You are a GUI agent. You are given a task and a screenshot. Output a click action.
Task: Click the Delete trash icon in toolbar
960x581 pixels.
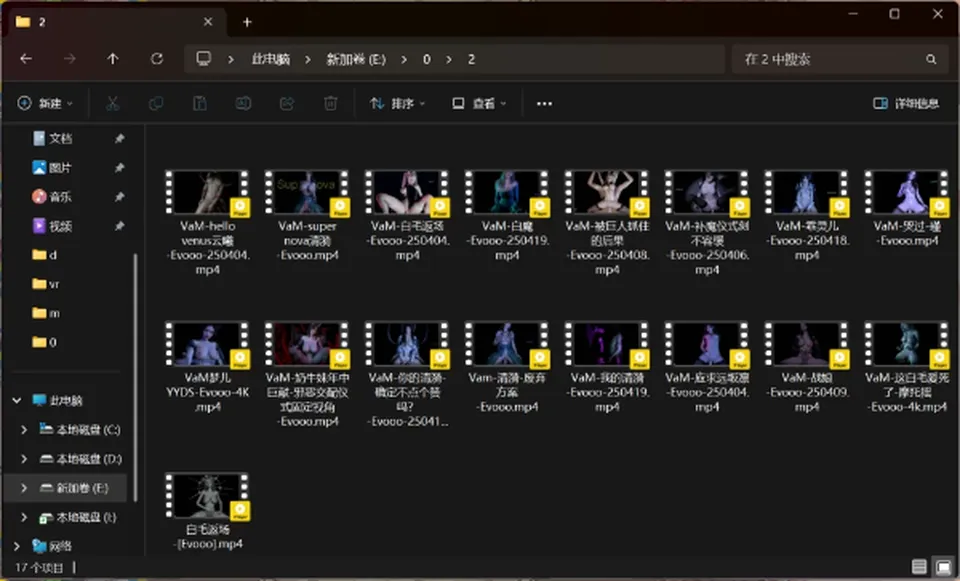pyautogui.click(x=331, y=103)
